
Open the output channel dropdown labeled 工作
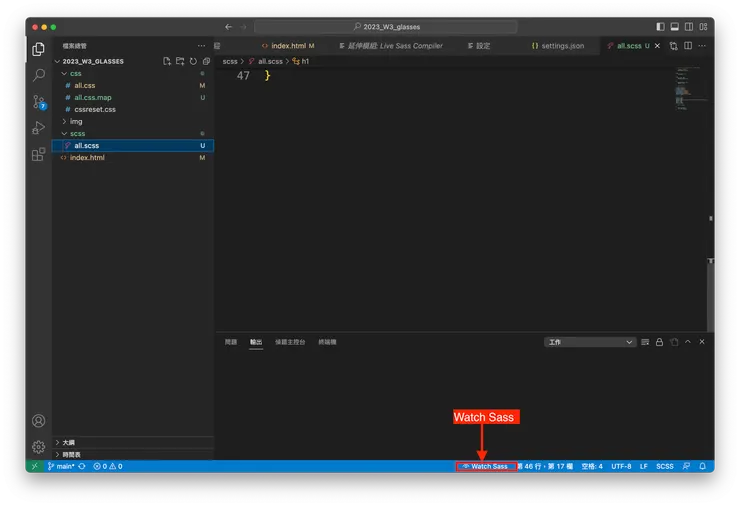click(590, 342)
